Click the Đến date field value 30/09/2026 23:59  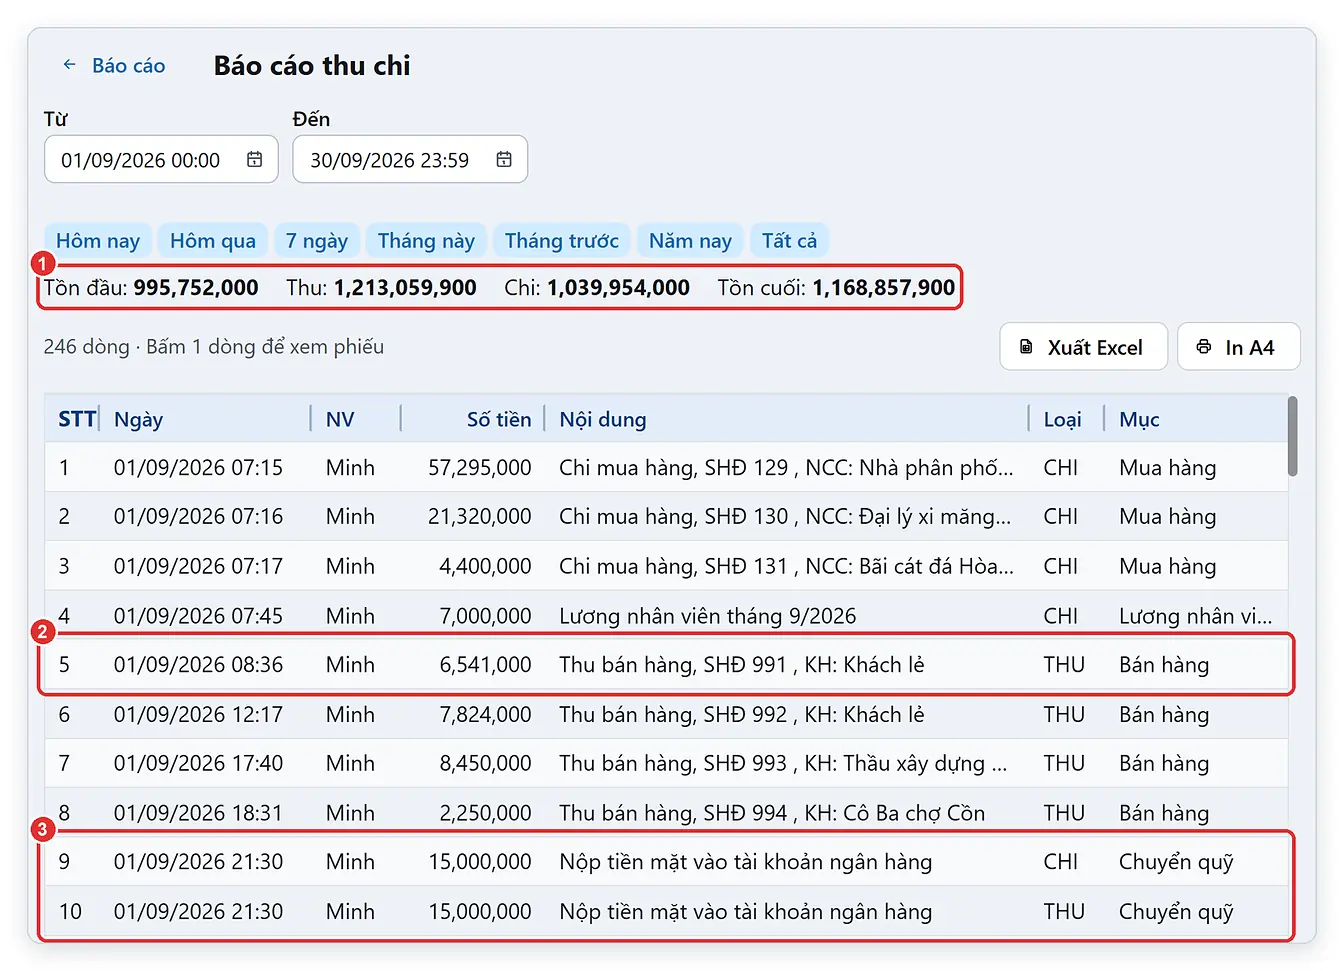click(x=390, y=160)
